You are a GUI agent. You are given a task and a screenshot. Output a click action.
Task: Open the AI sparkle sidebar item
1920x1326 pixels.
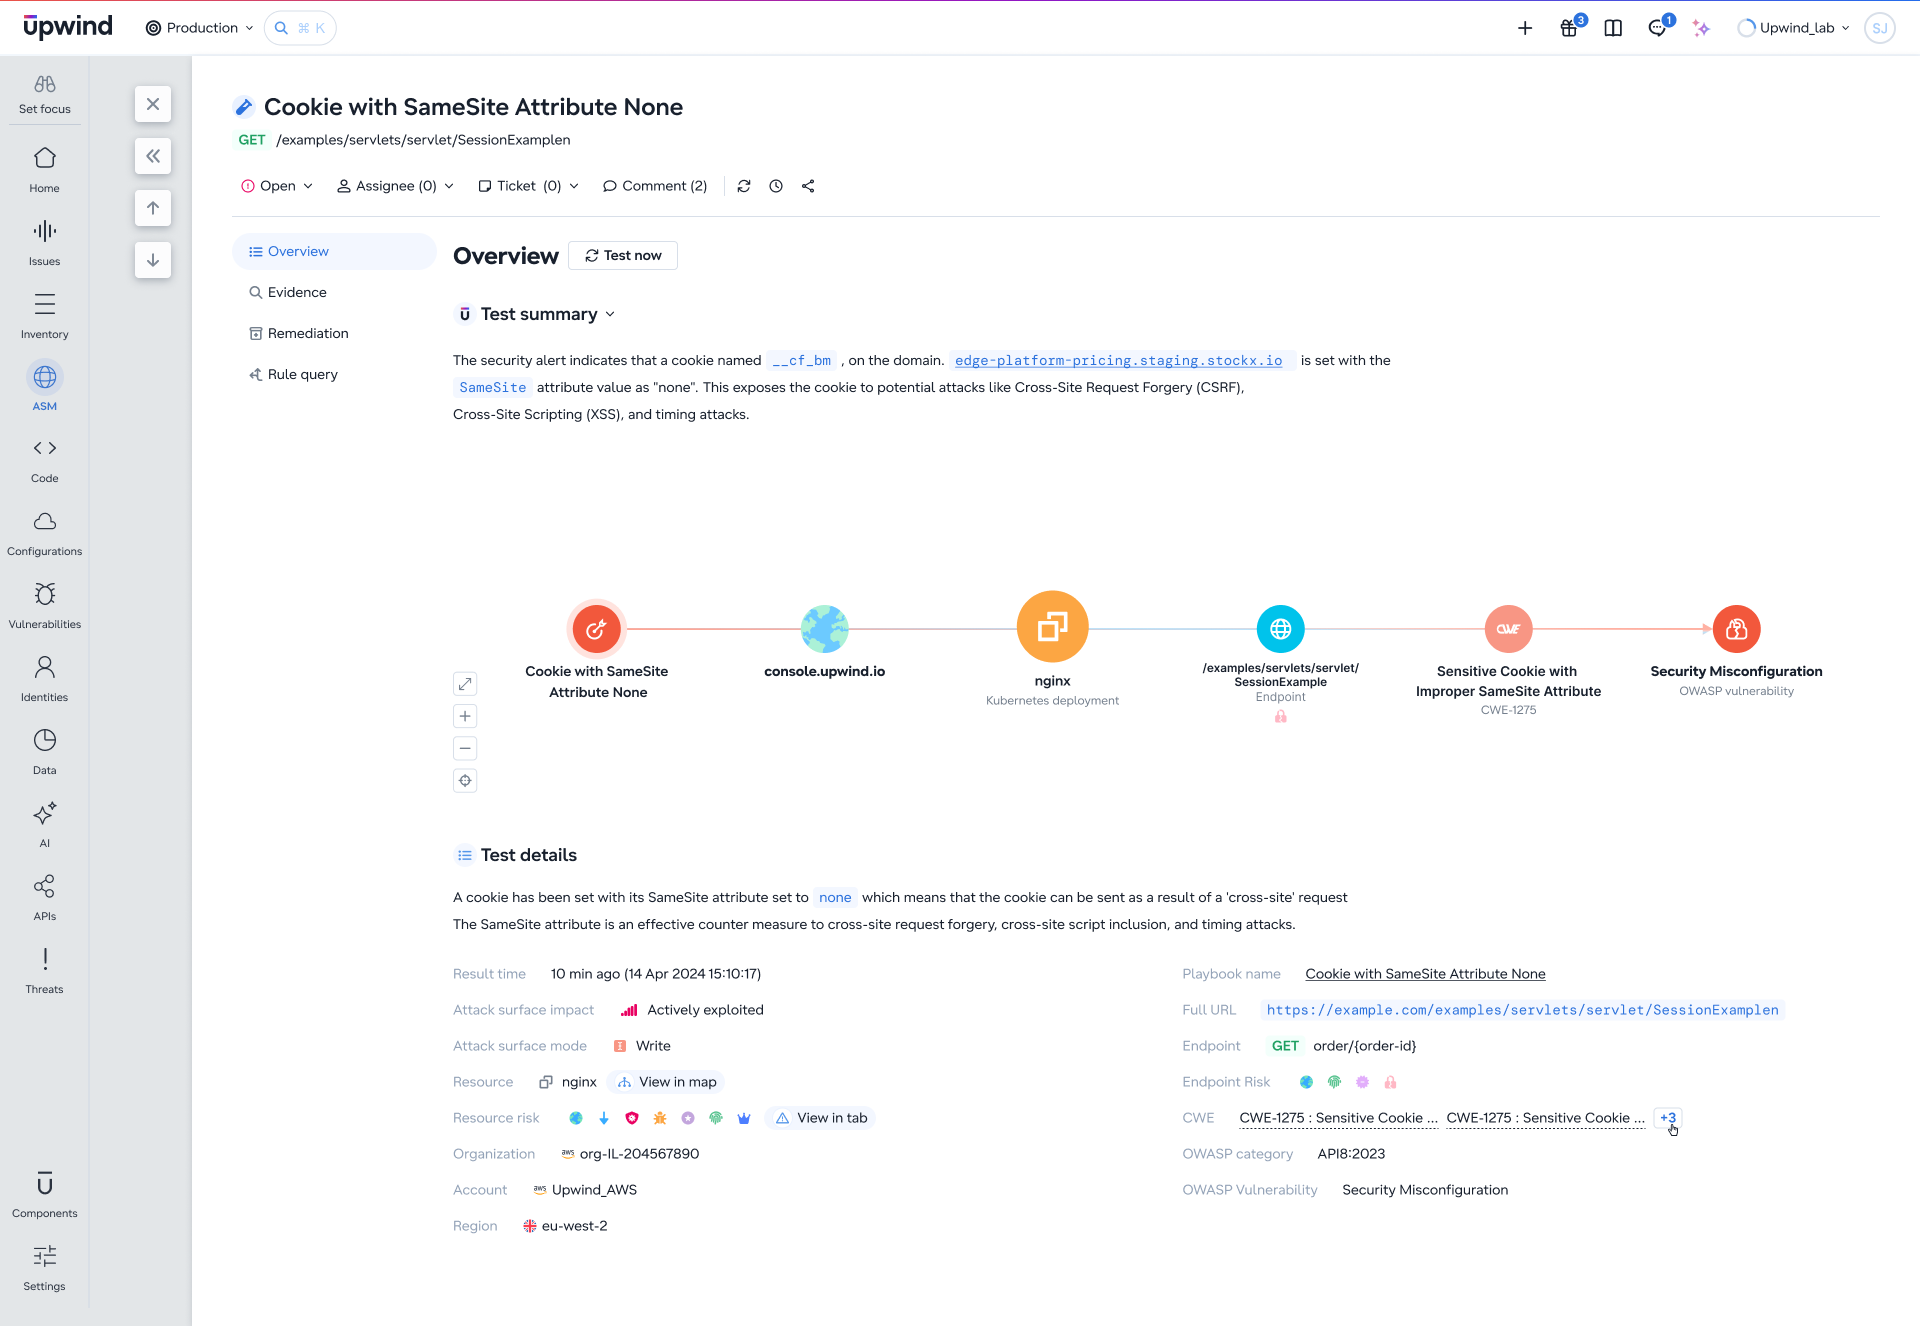(44, 825)
